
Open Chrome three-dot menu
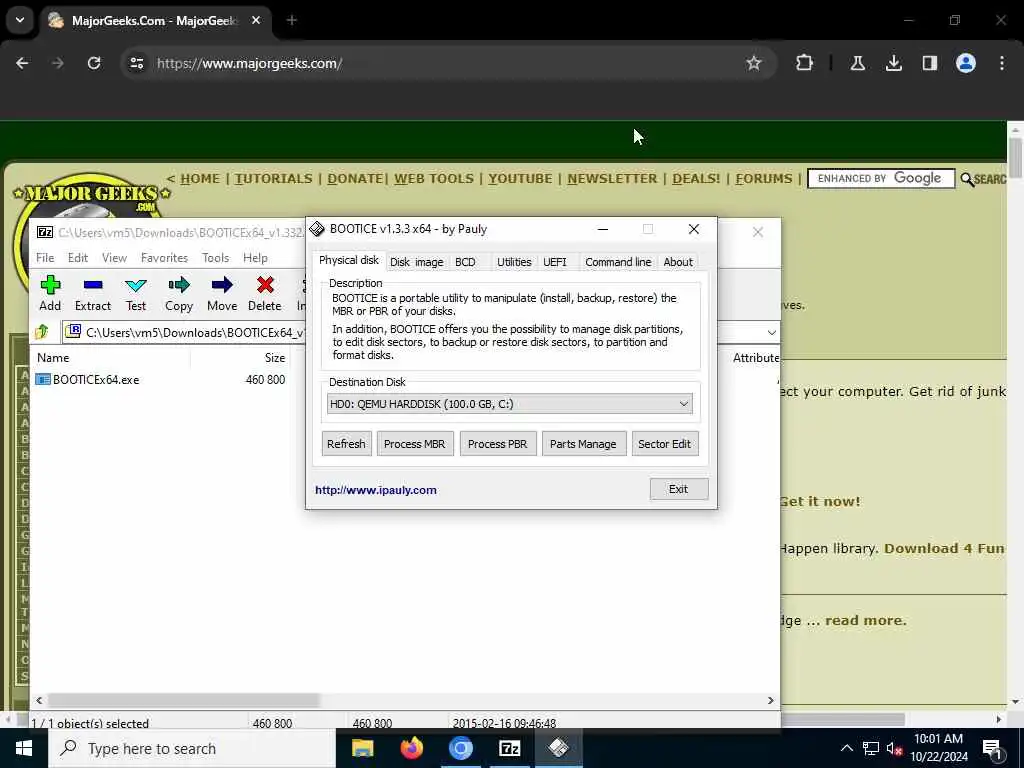click(x=1001, y=63)
